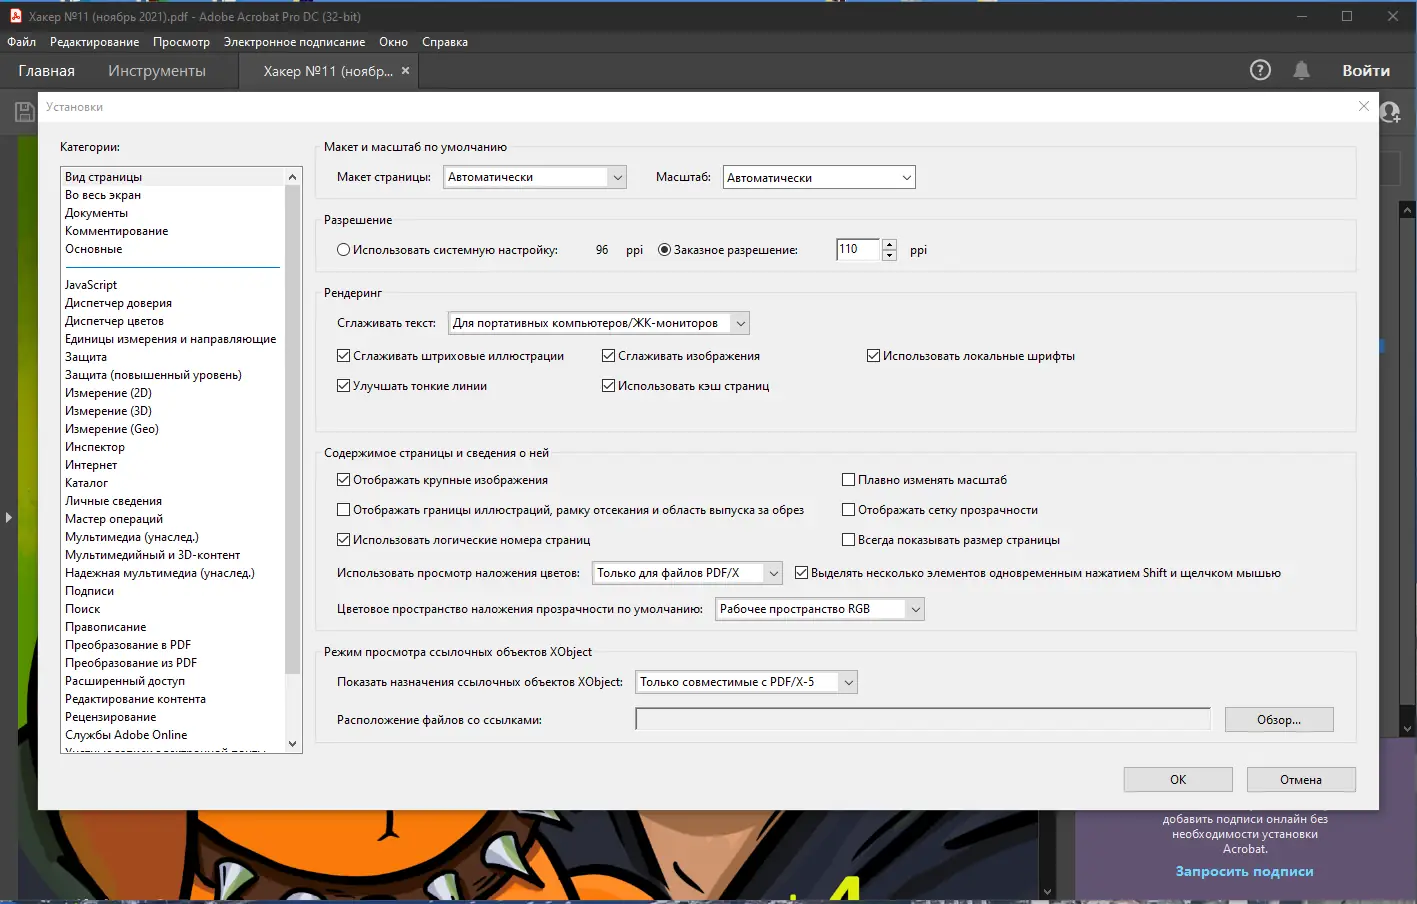Close the Установки dialog with the X
This screenshot has height=904, width=1417.
pos(1364,106)
